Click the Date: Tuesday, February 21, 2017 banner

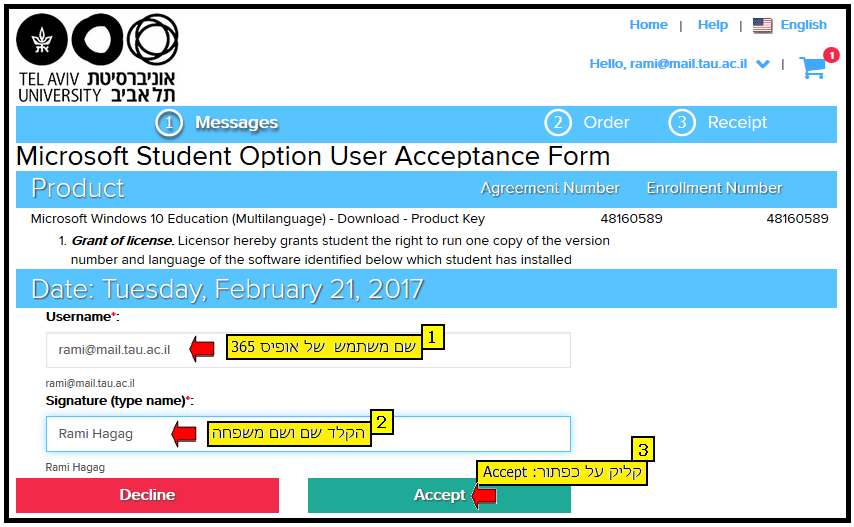click(x=426, y=289)
